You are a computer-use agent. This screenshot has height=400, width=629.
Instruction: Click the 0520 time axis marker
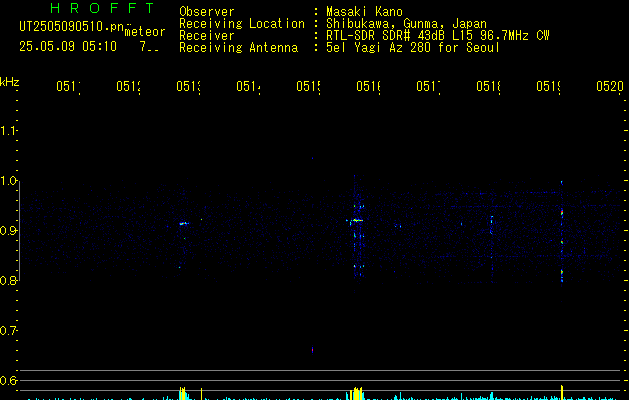tap(610, 86)
